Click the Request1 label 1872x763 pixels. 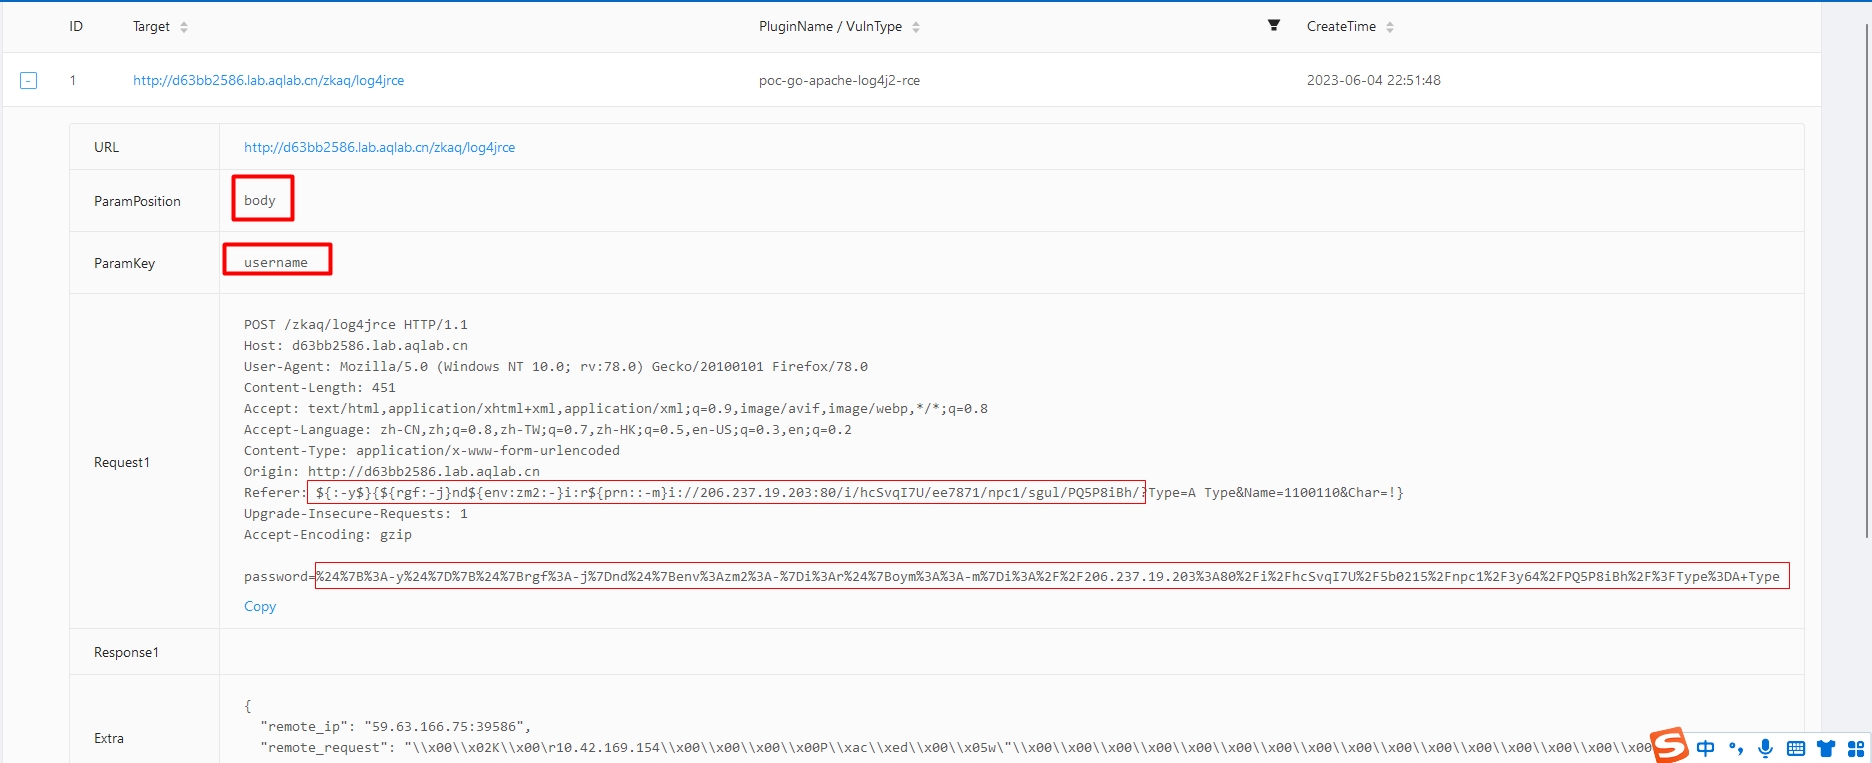tap(122, 462)
